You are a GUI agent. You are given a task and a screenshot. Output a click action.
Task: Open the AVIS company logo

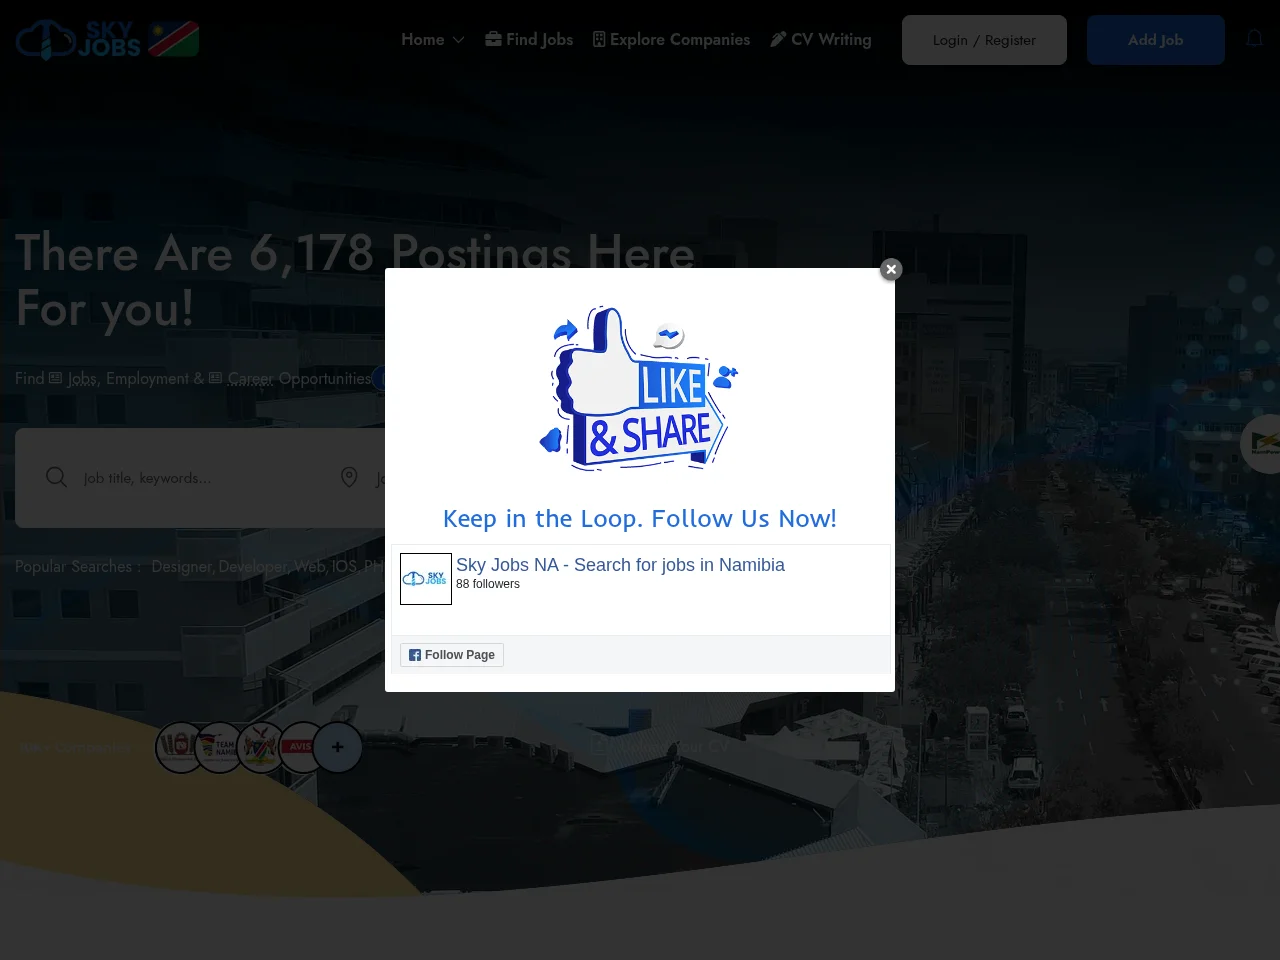[x=299, y=747]
